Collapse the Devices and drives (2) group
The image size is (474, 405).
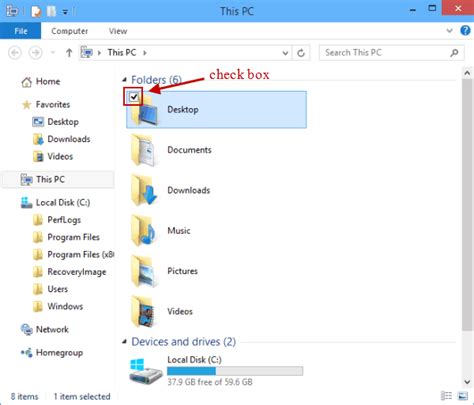coord(125,341)
